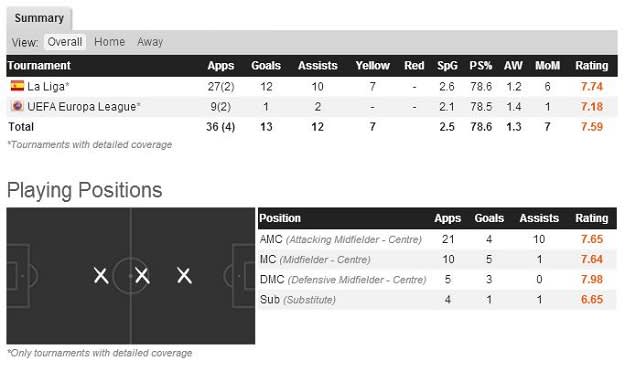This screenshot has width=625, height=367.
Task: Sort tournament table by Rating header
Action: click(592, 66)
